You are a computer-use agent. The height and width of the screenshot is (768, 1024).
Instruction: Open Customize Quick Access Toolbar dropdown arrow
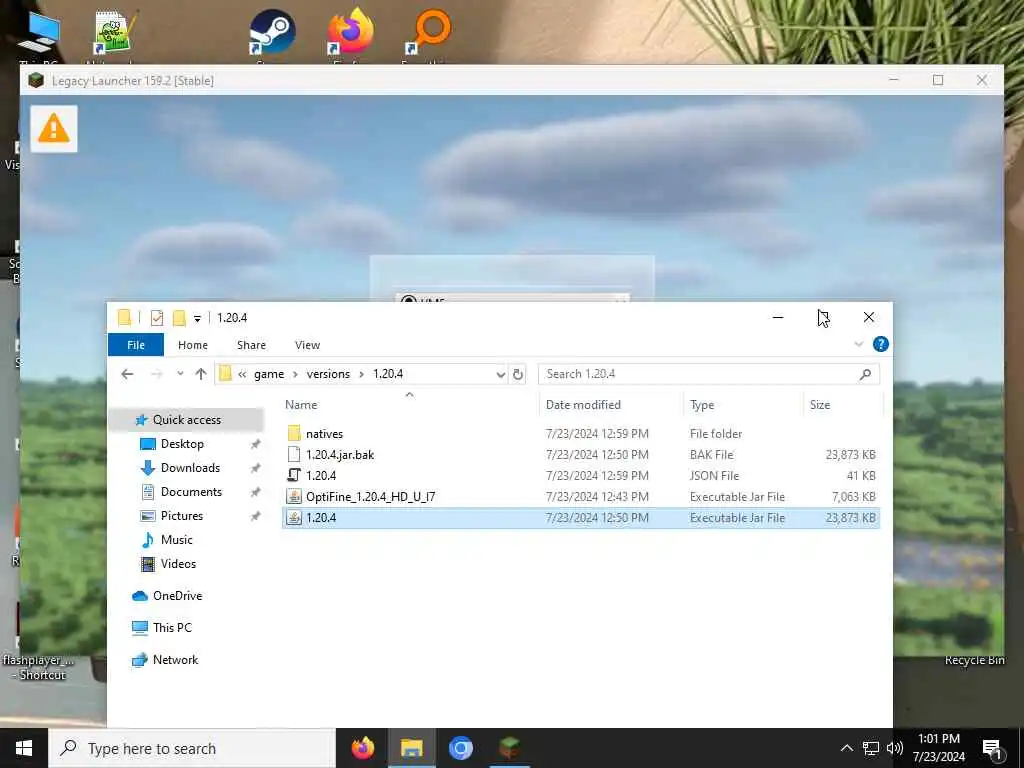click(x=197, y=319)
